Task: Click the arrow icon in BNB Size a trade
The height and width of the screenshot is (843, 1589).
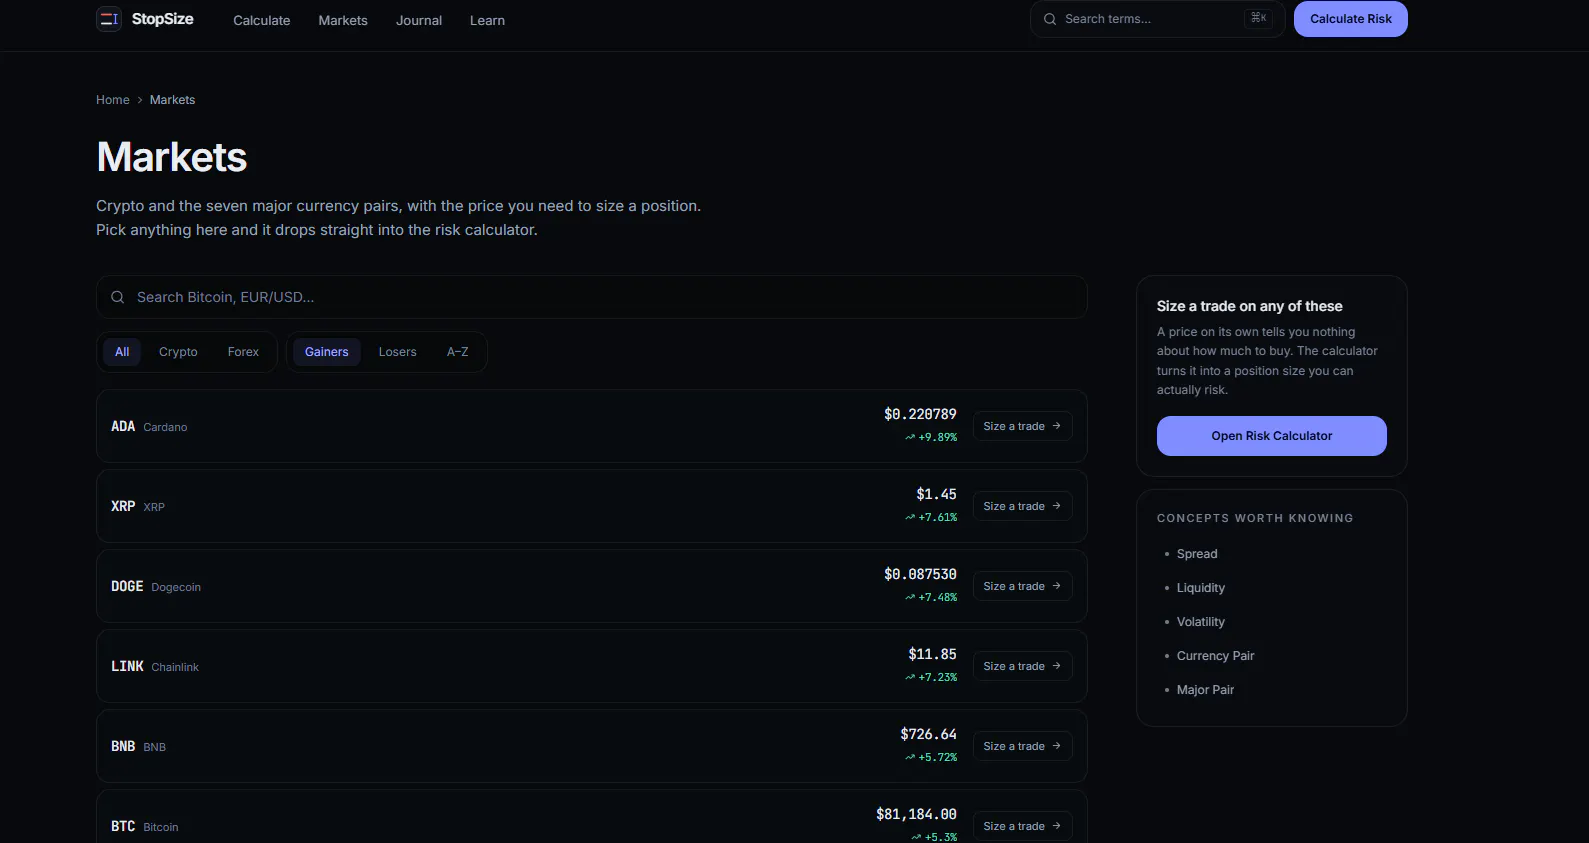Action: click(x=1056, y=746)
